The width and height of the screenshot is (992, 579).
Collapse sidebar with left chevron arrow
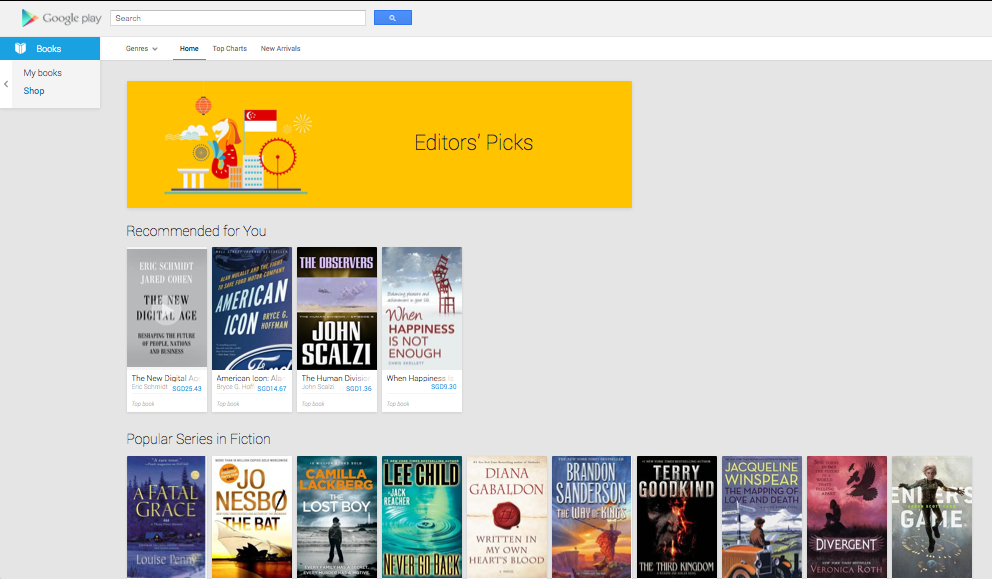click(x=6, y=84)
